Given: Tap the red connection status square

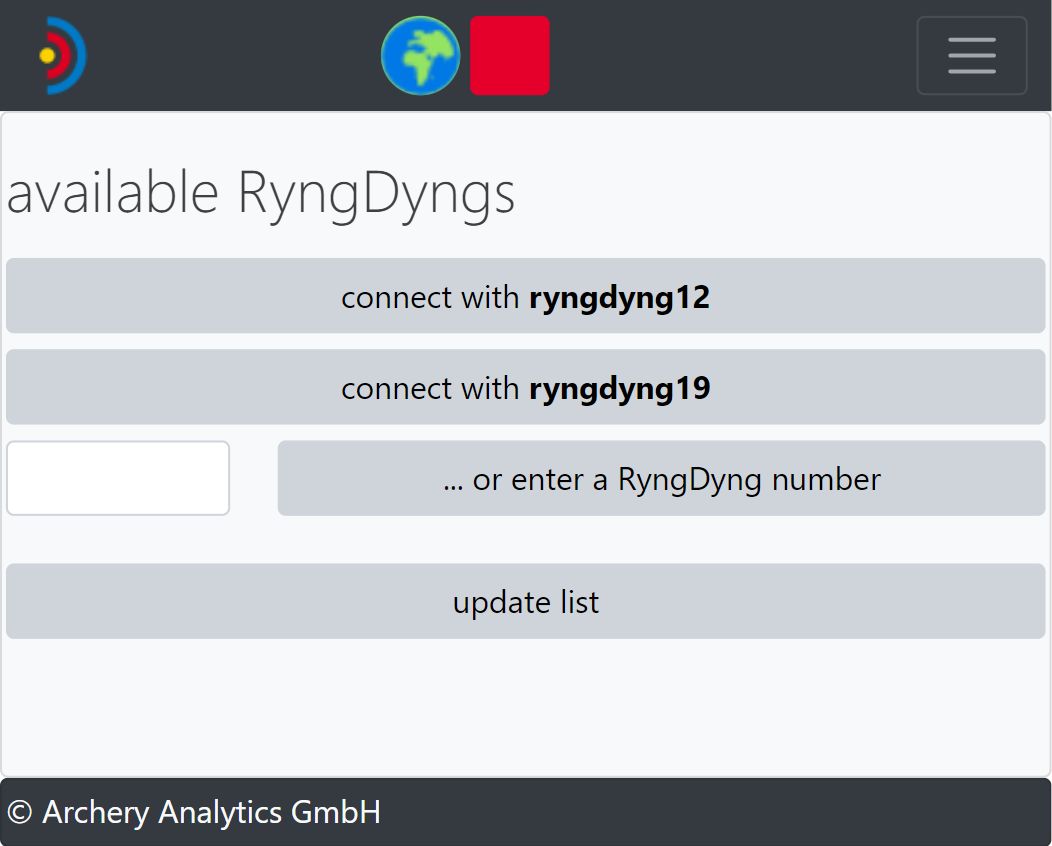Looking at the screenshot, I should coord(510,56).
